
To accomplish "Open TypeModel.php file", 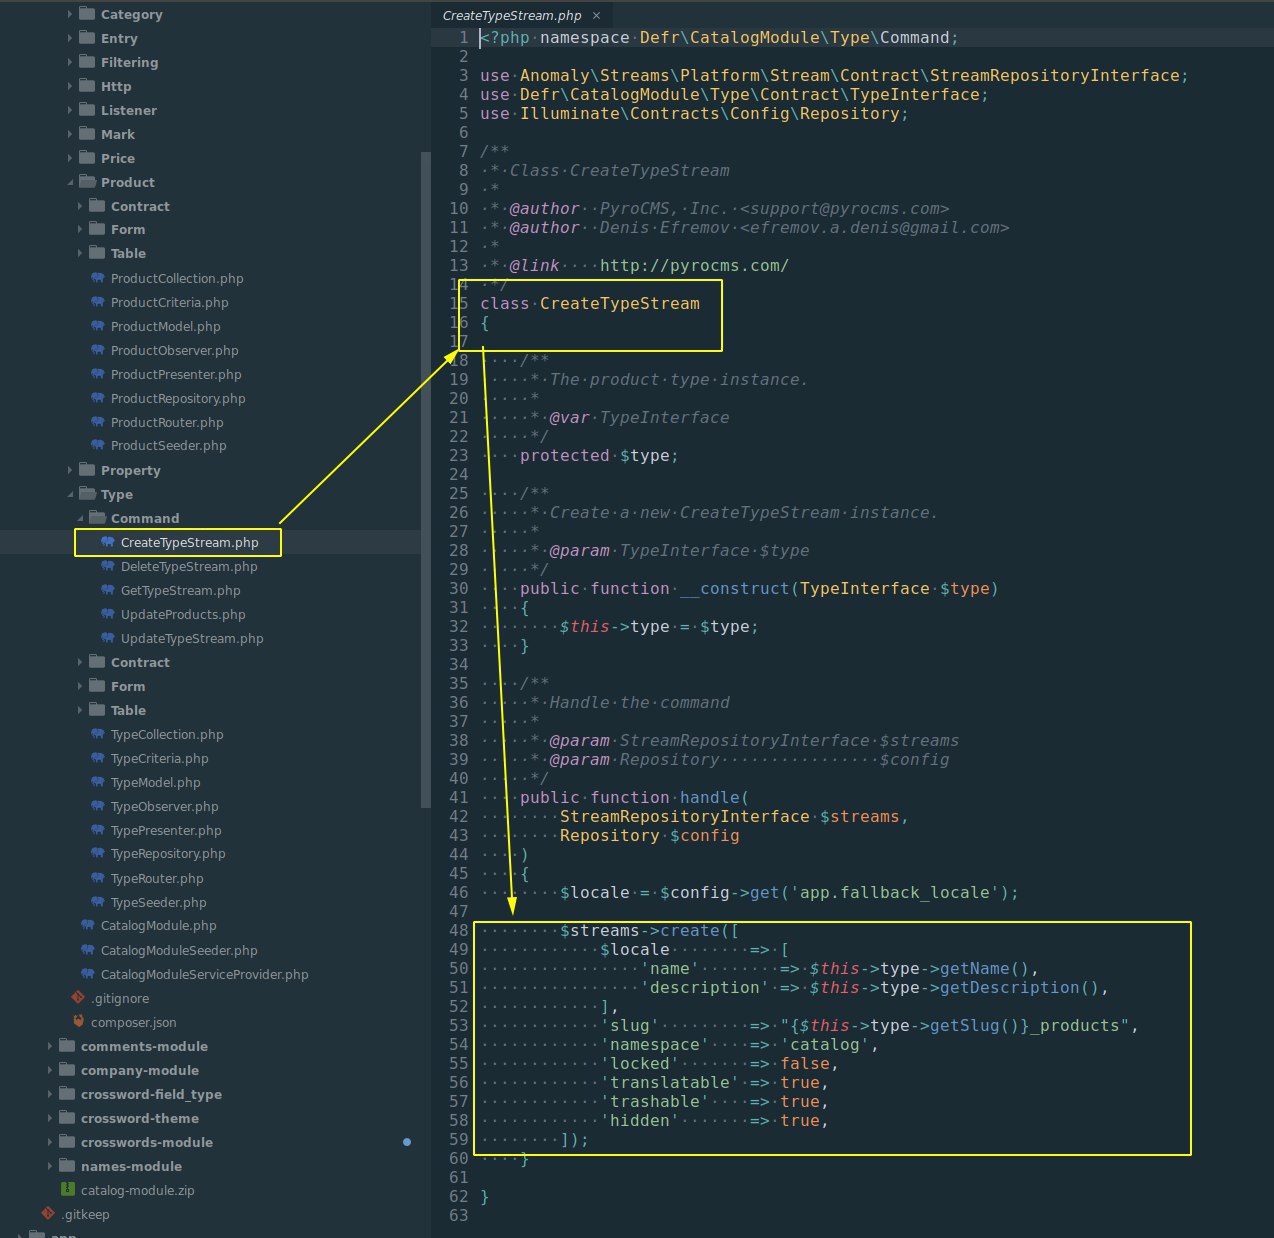I will pos(155,782).
